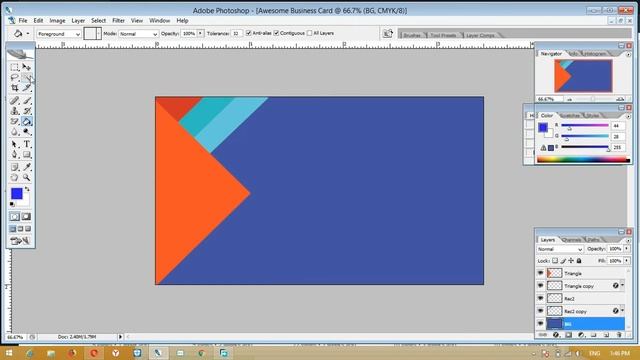The image size is (640, 360).
Task: Select the Lasso tool
Action: pos(15,78)
